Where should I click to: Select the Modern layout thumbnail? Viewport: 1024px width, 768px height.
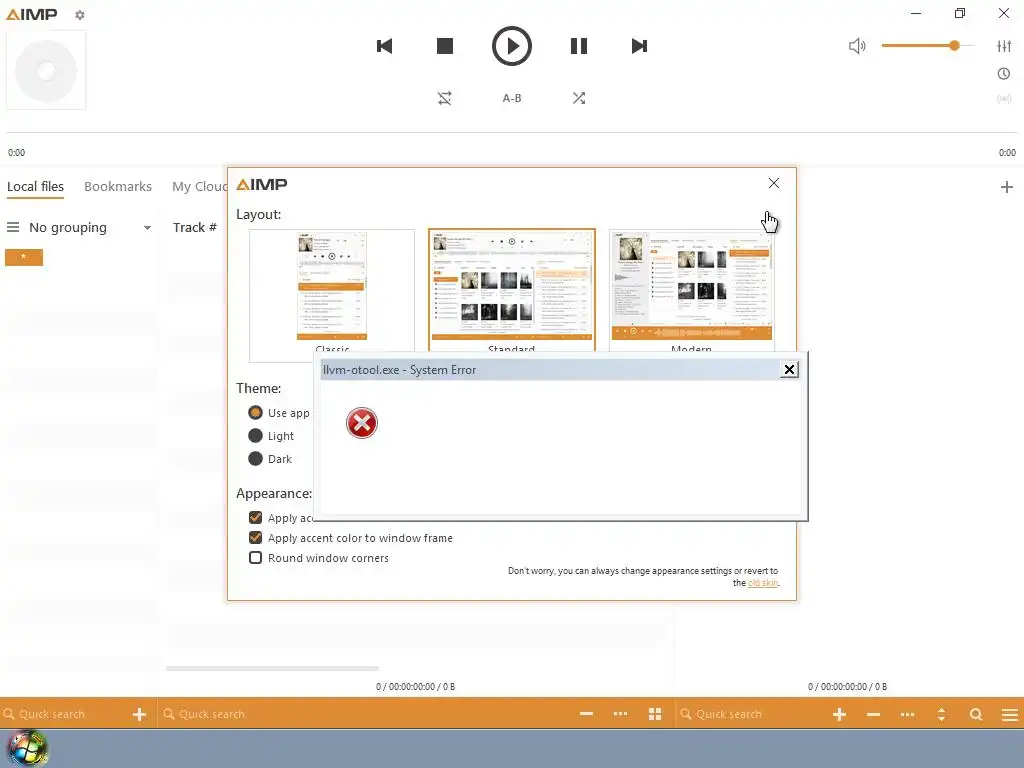692,291
